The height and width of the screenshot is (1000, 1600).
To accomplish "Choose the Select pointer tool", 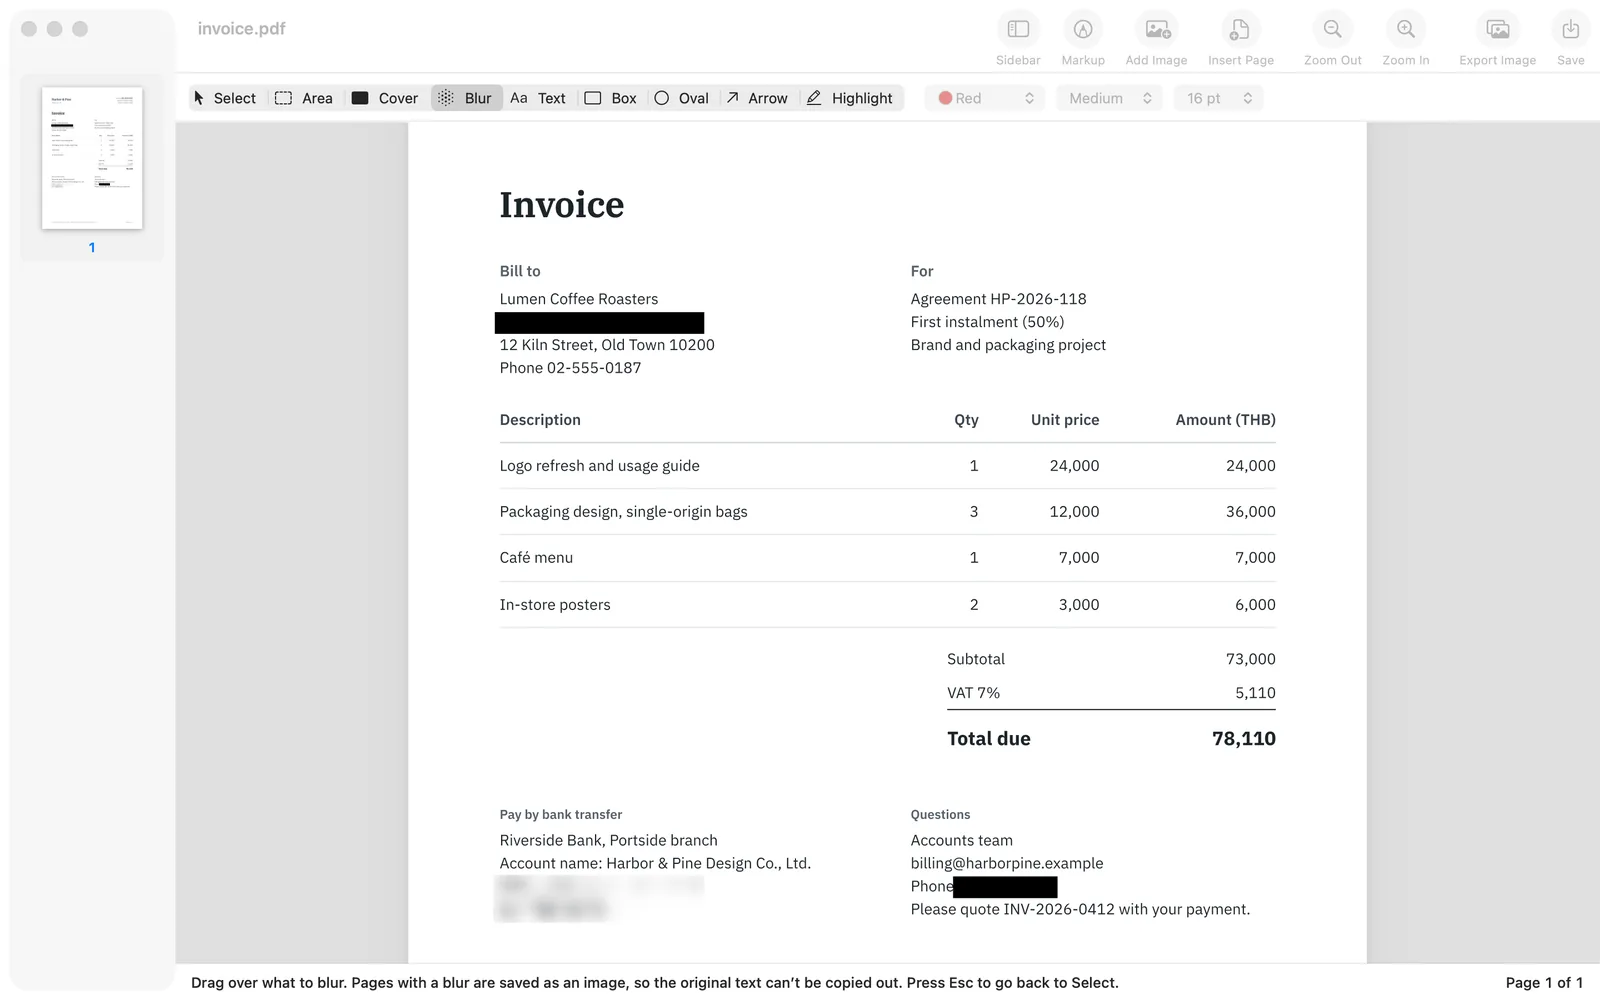I will (225, 98).
